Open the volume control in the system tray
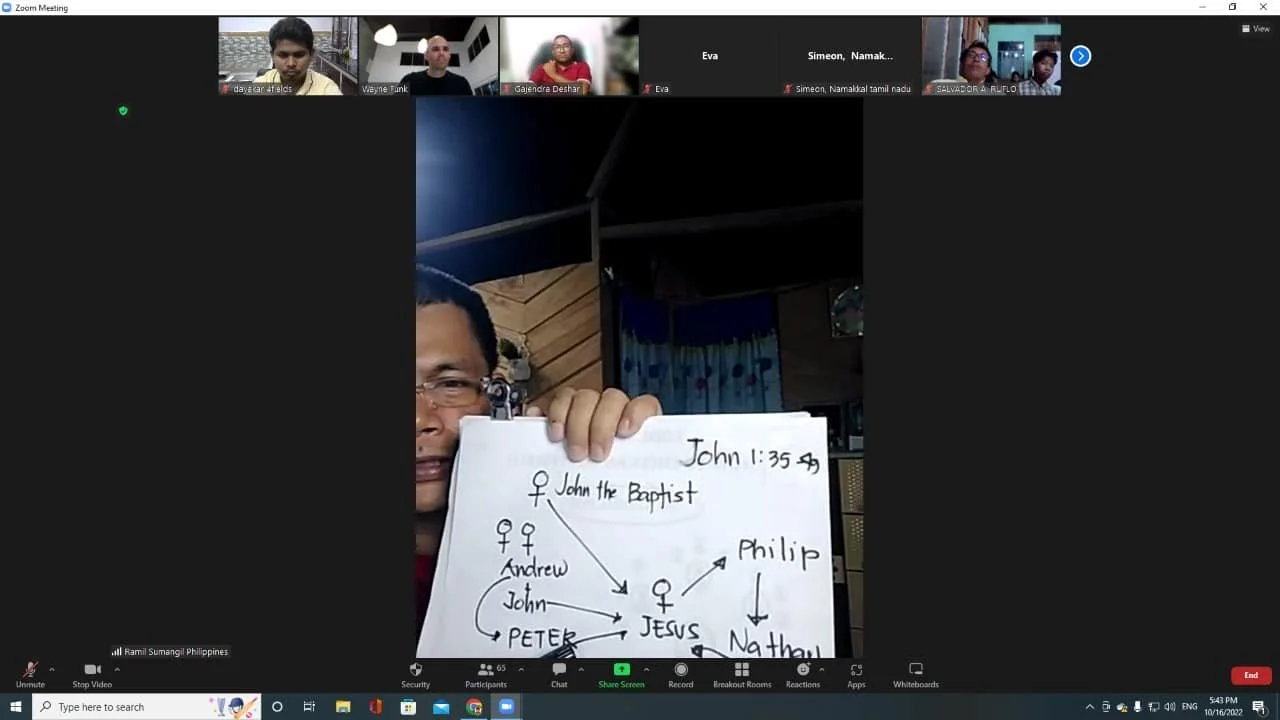 pos(1169,707)
